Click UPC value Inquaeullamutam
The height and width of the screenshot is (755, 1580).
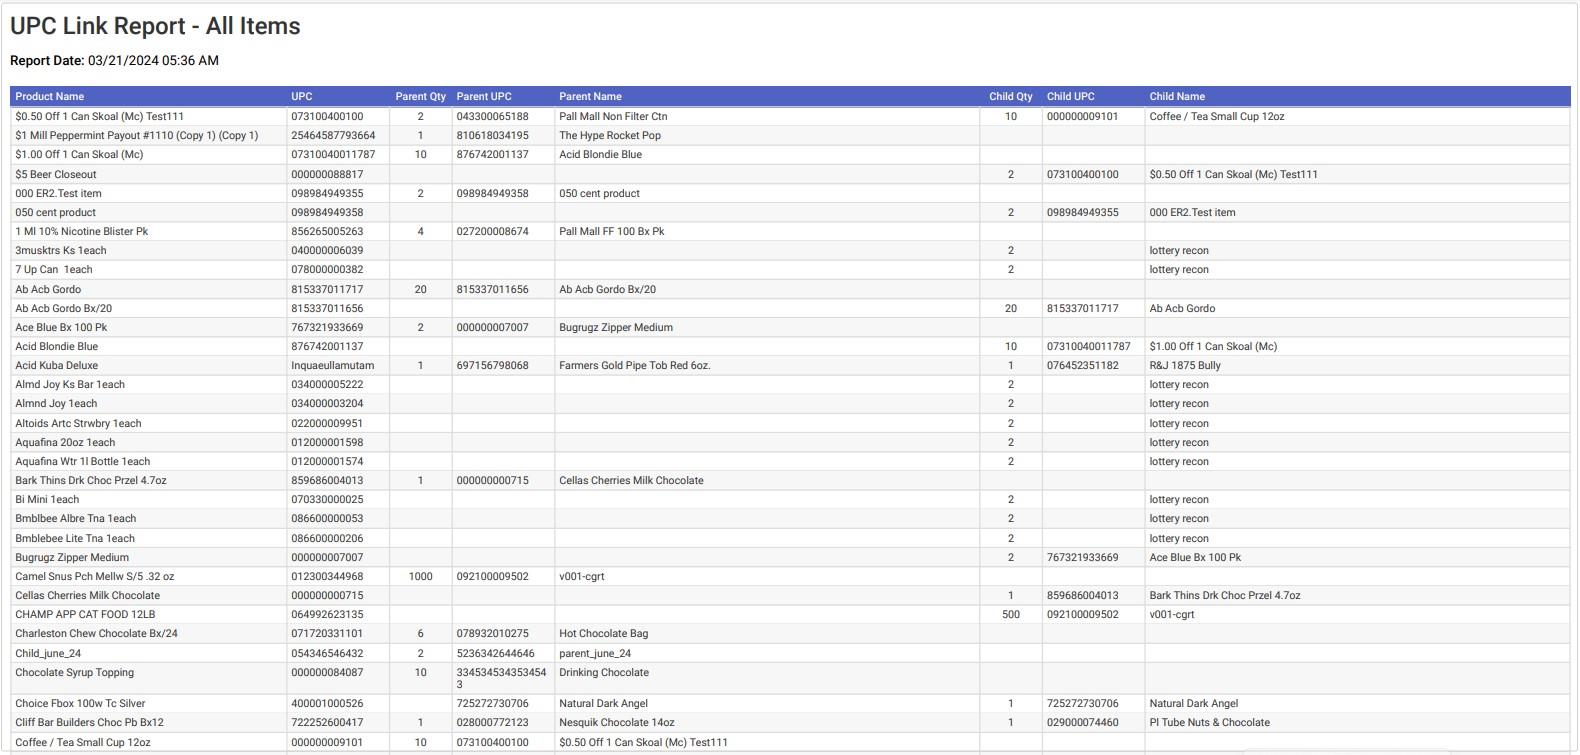pos(333,366)
